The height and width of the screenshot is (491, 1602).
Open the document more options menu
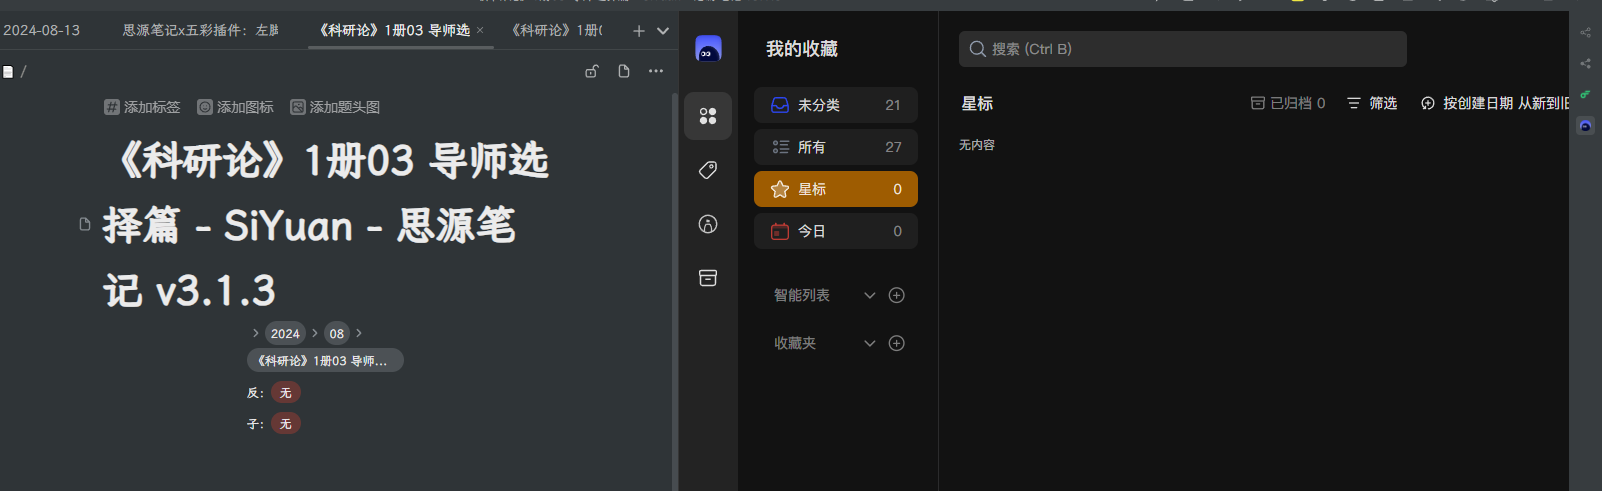click(x=656, y=71)
